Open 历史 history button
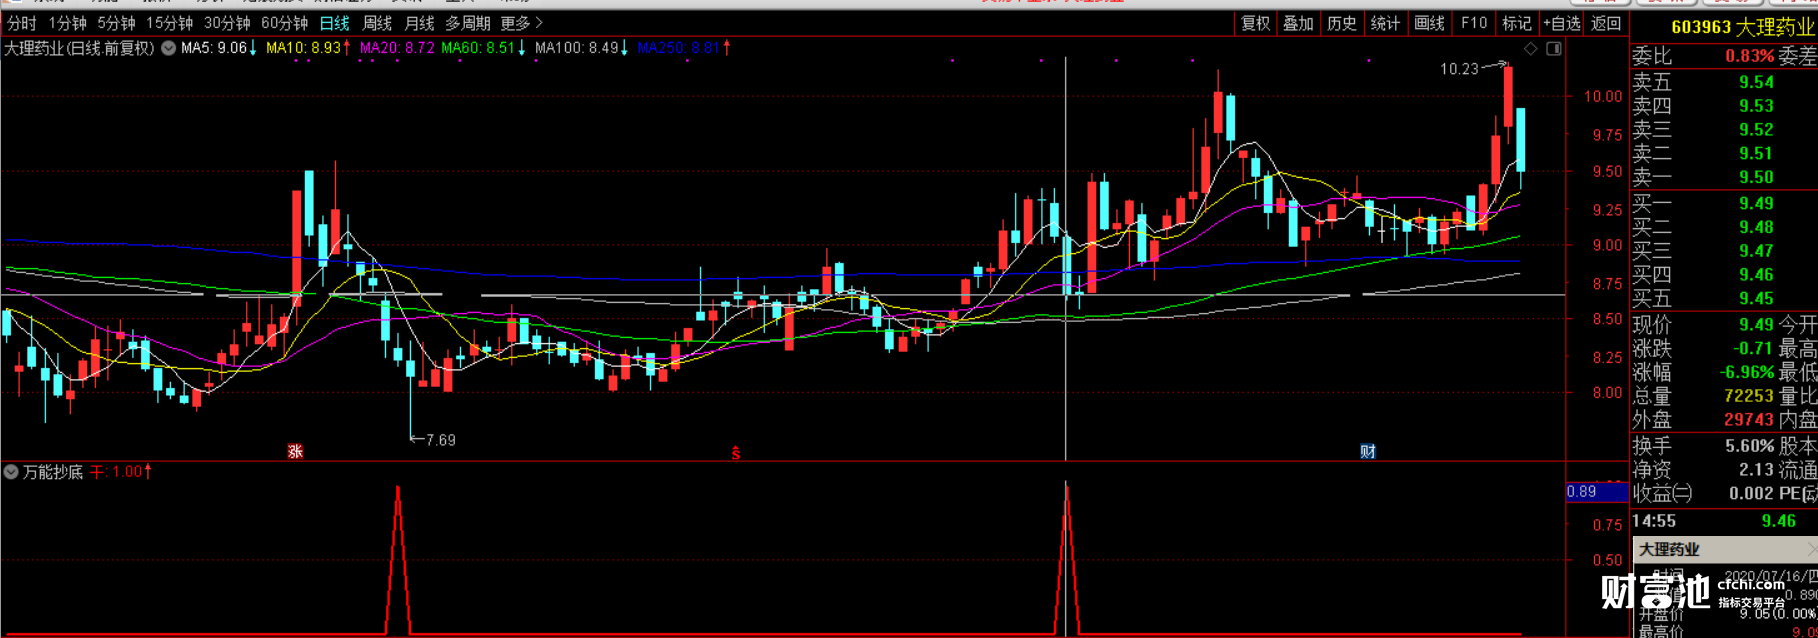The height and width of the screenshot is (638, 1818). [1342, 23]
